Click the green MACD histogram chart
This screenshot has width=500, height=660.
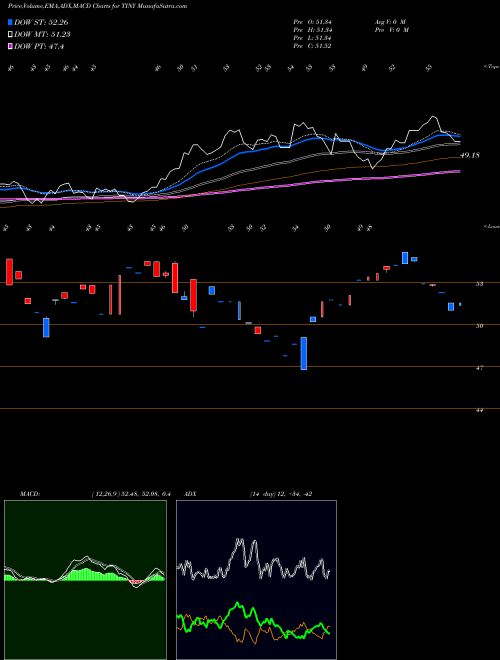(x=85, y=579)
